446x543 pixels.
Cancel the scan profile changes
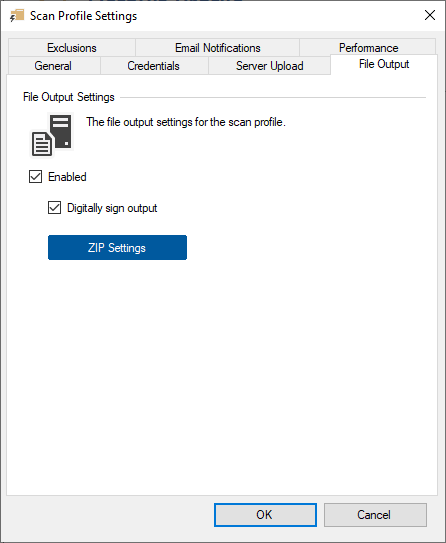375,515
